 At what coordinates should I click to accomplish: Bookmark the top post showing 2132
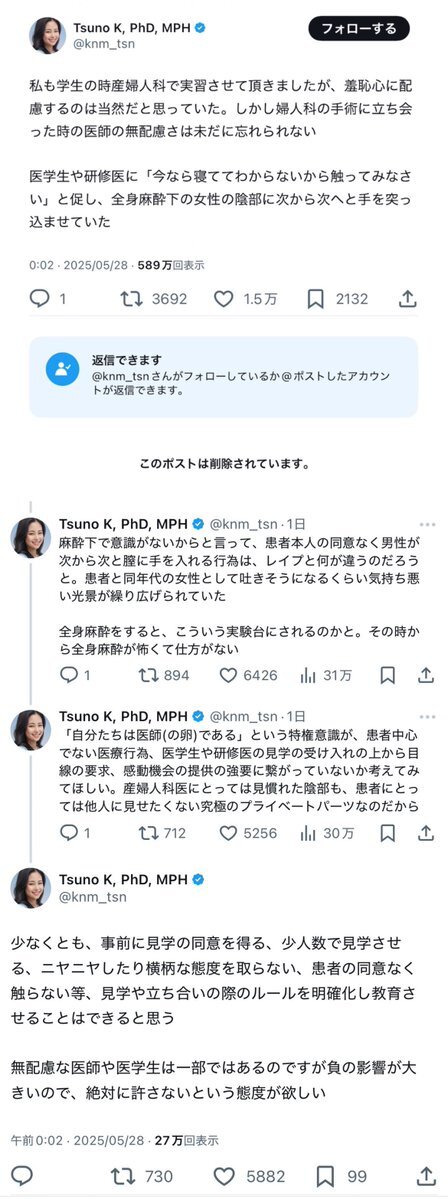315,299
